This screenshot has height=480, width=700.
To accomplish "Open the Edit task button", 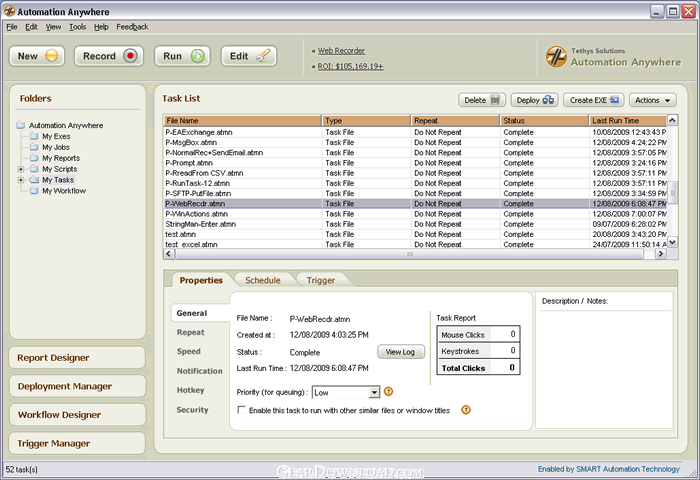I will coord(249,56).
